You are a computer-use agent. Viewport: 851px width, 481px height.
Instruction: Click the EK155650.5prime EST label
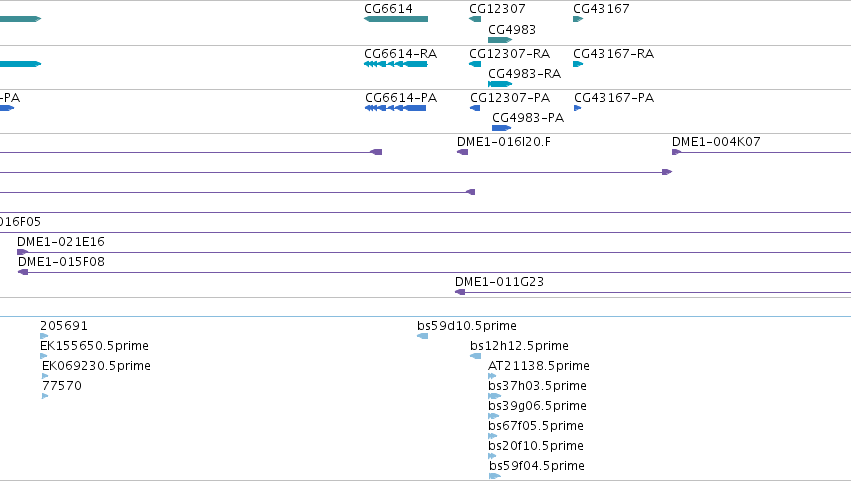[94, 346]
